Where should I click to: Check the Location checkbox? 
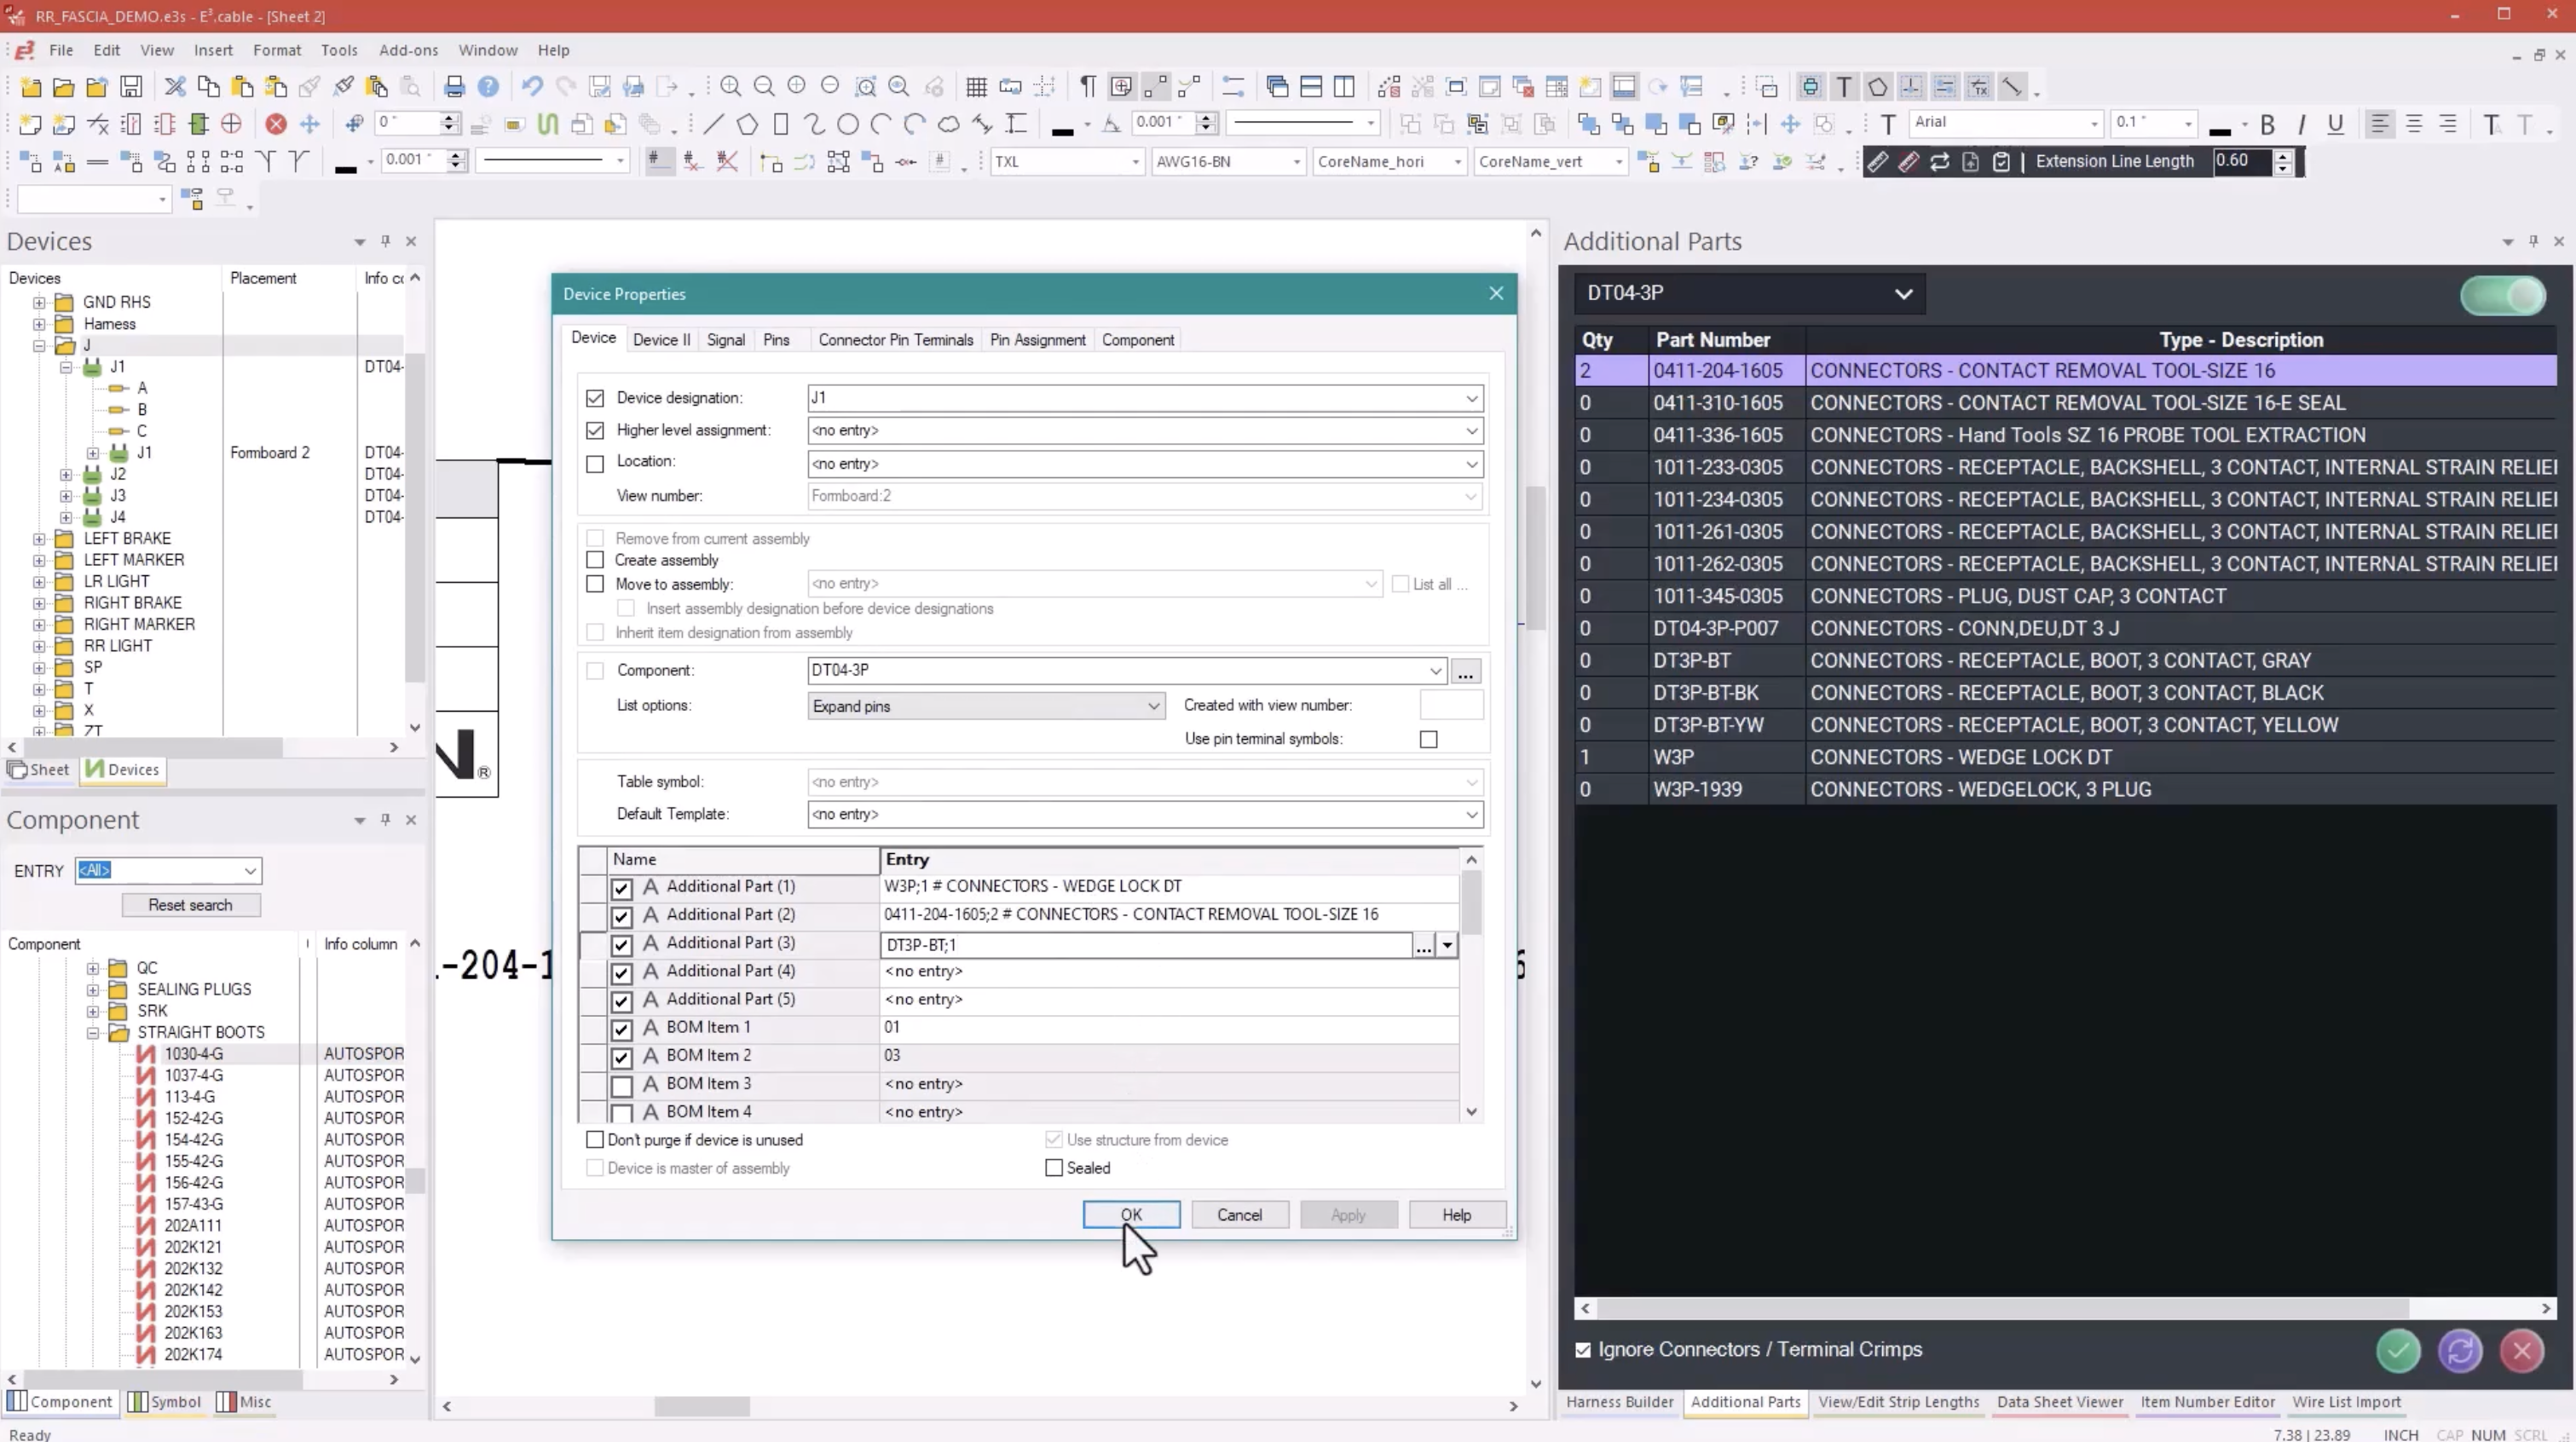coord(595,464)
